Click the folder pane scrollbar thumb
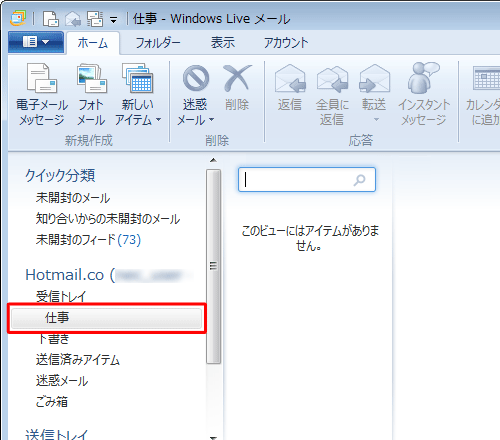The width and height of the screenshot is (500, 440). (x=213, y=267)
